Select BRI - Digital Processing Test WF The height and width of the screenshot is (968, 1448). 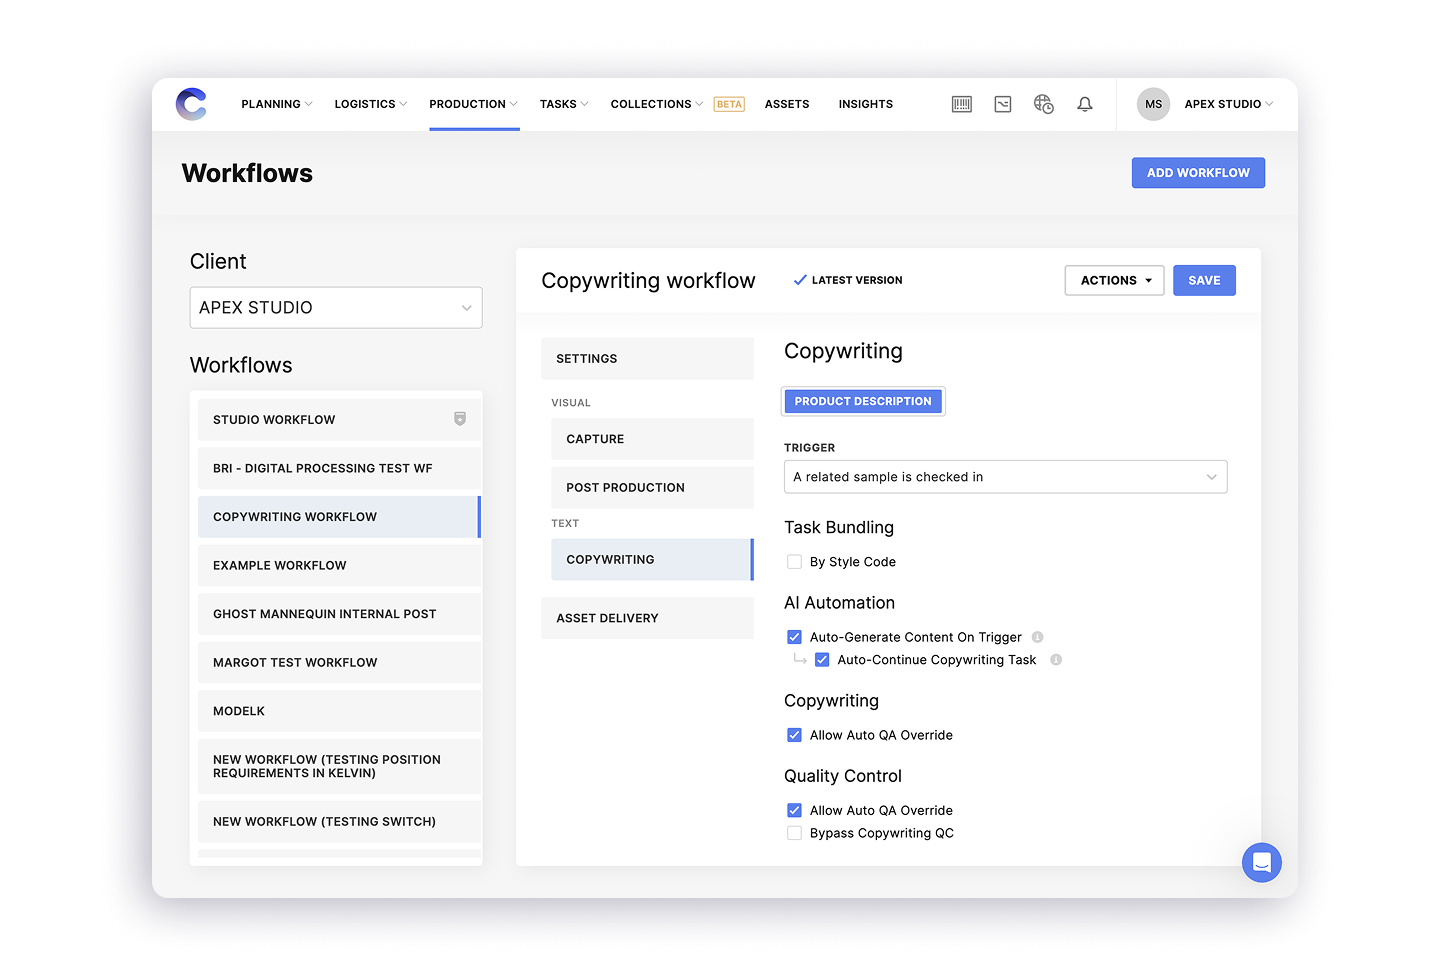pyautogui.click(x=340, y=468)
